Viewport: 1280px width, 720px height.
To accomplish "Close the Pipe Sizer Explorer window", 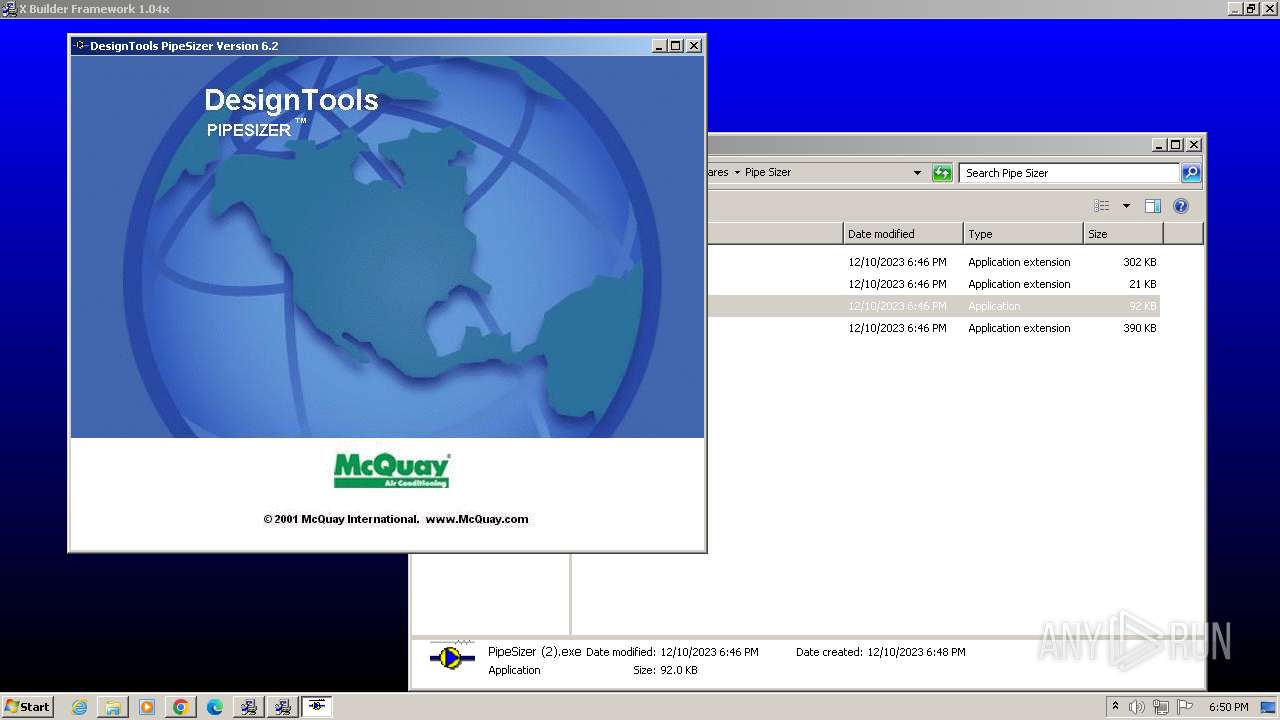I will coord(1194,145).
